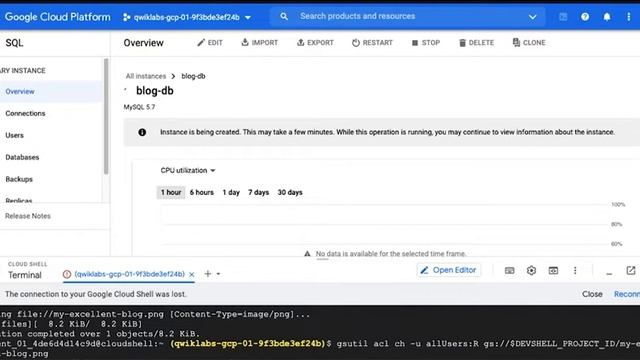Open the Help question mark icon
Viewport: 640px width, 360px height.
click(x=585, y=17)
